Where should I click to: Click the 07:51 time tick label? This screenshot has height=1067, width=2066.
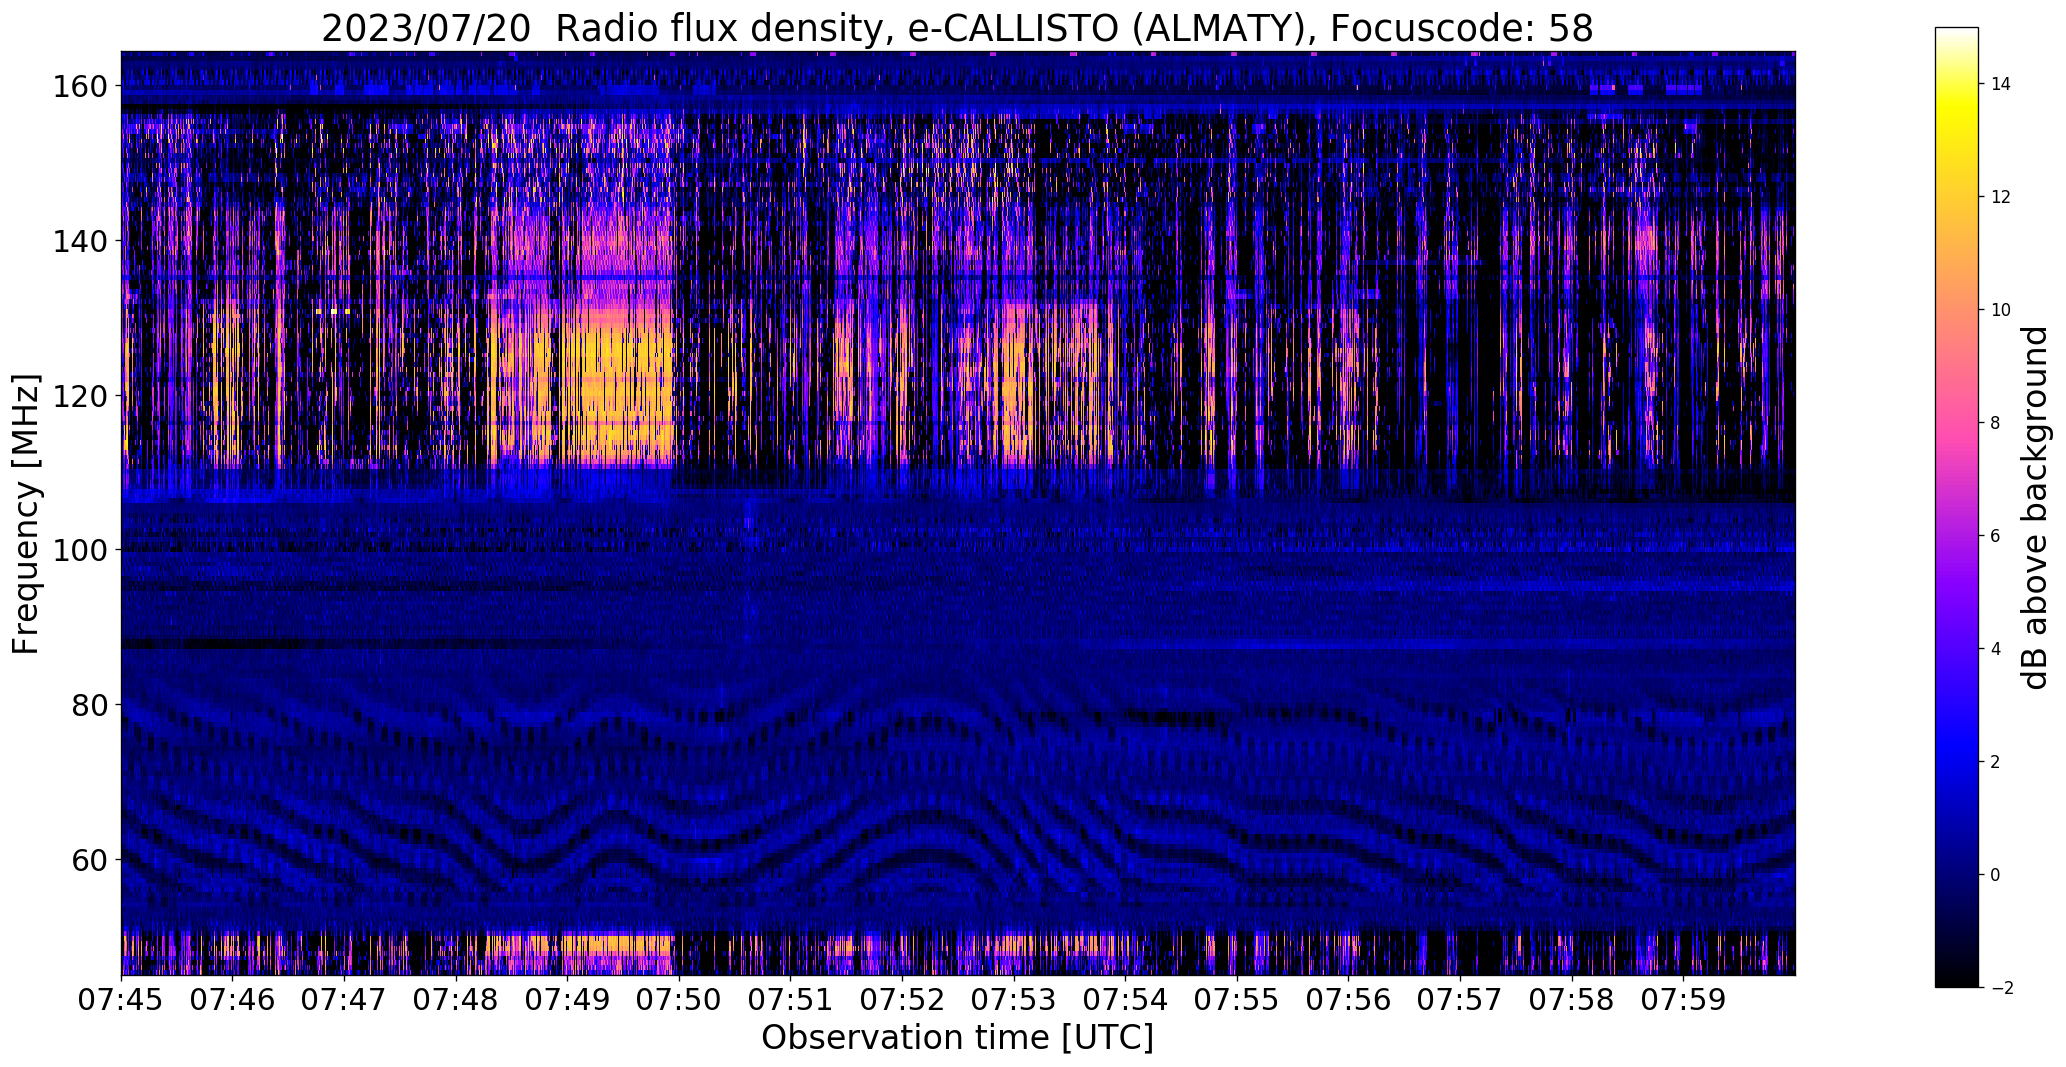[791, 998]
